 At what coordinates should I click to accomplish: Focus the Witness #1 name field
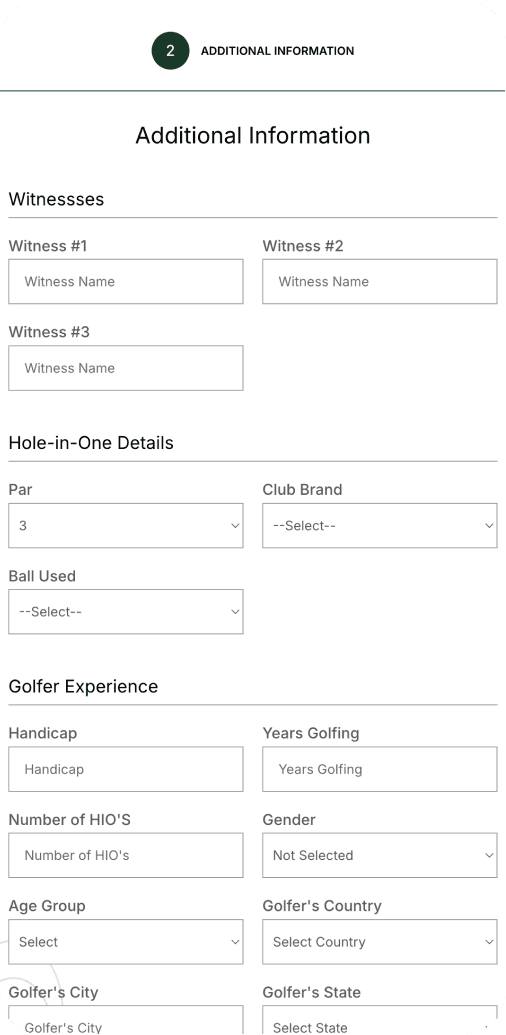pyautogui.click(x=125, y=281)
